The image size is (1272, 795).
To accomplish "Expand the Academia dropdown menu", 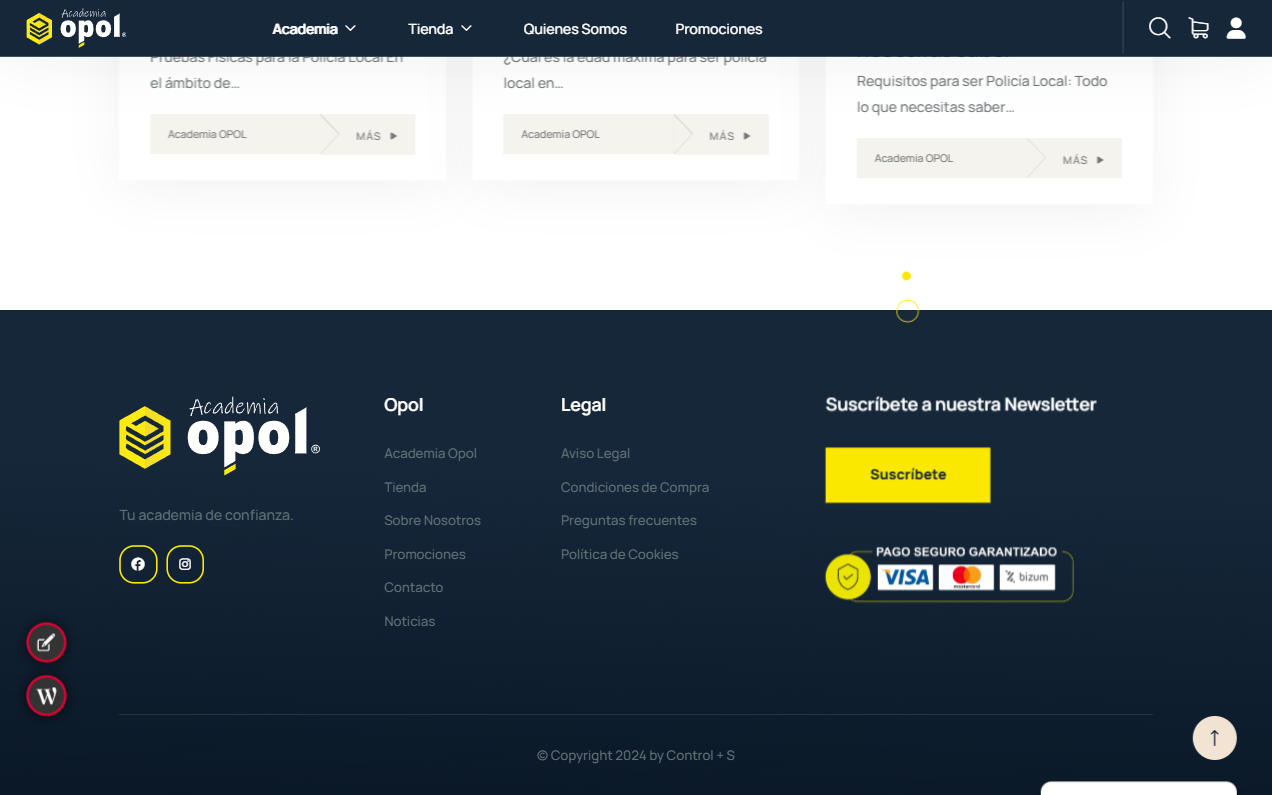I will pos(314,29).
